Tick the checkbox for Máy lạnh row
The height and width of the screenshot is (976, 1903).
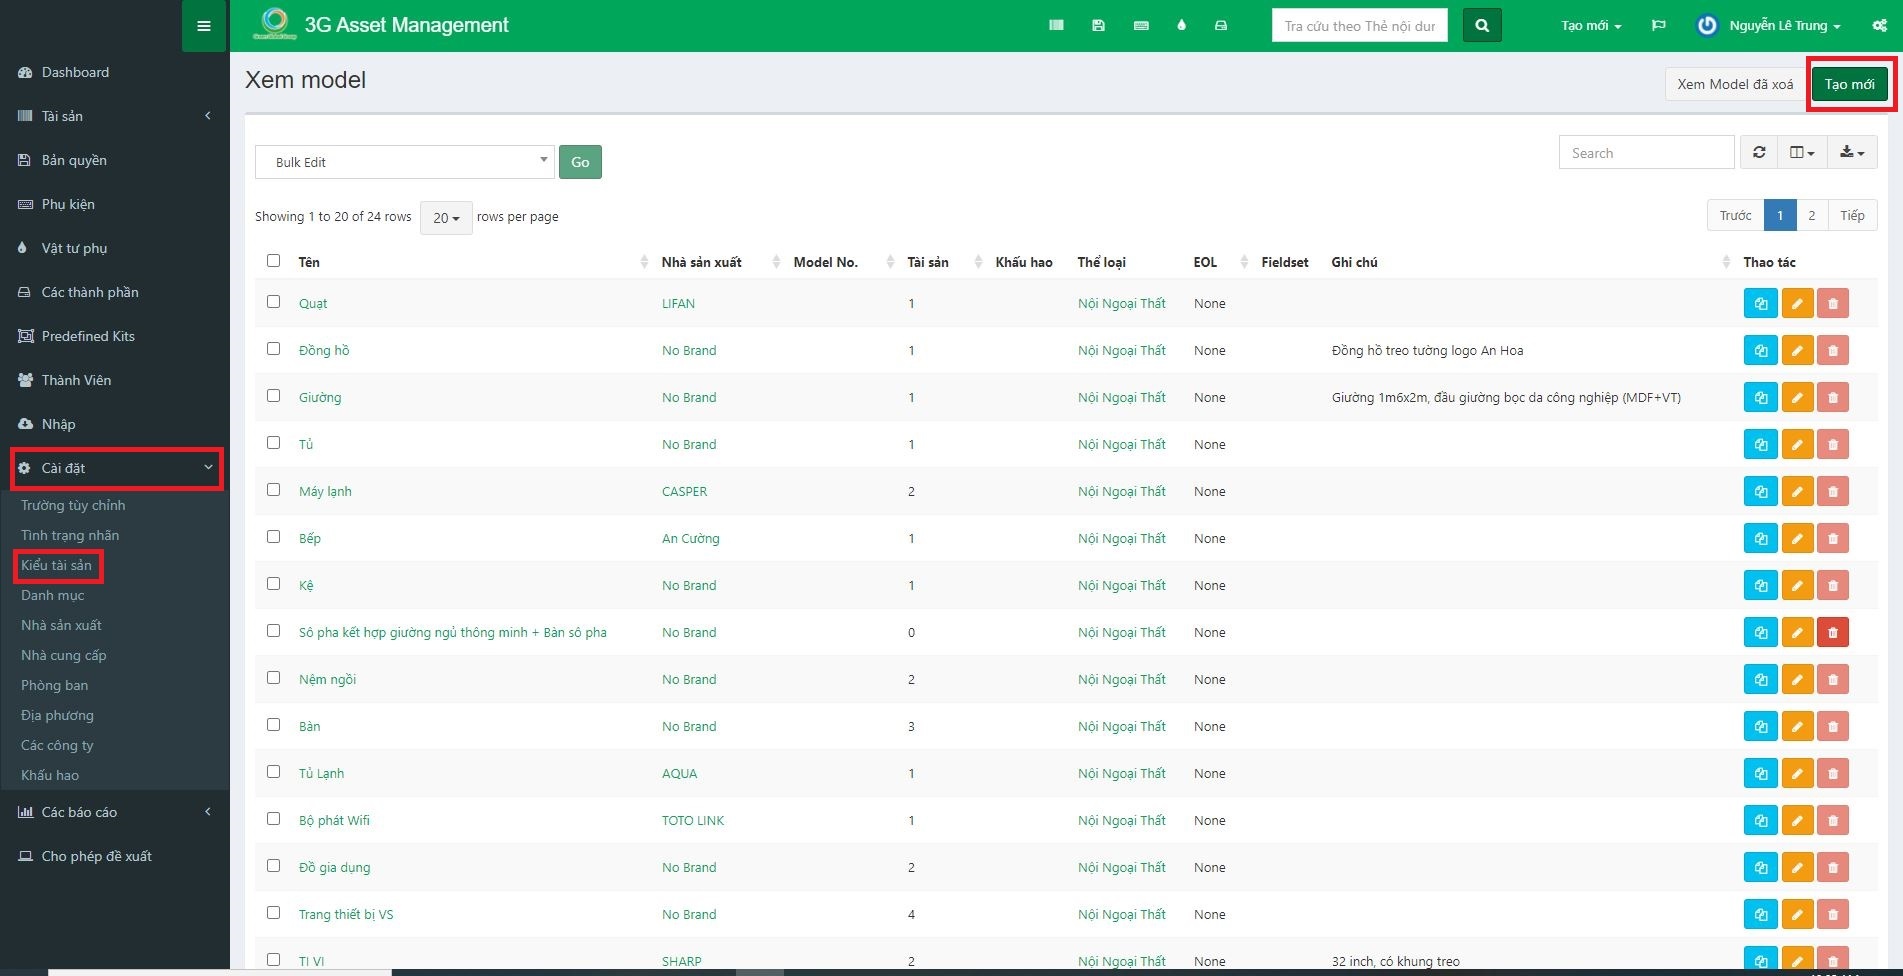click(x=274, y=490)
